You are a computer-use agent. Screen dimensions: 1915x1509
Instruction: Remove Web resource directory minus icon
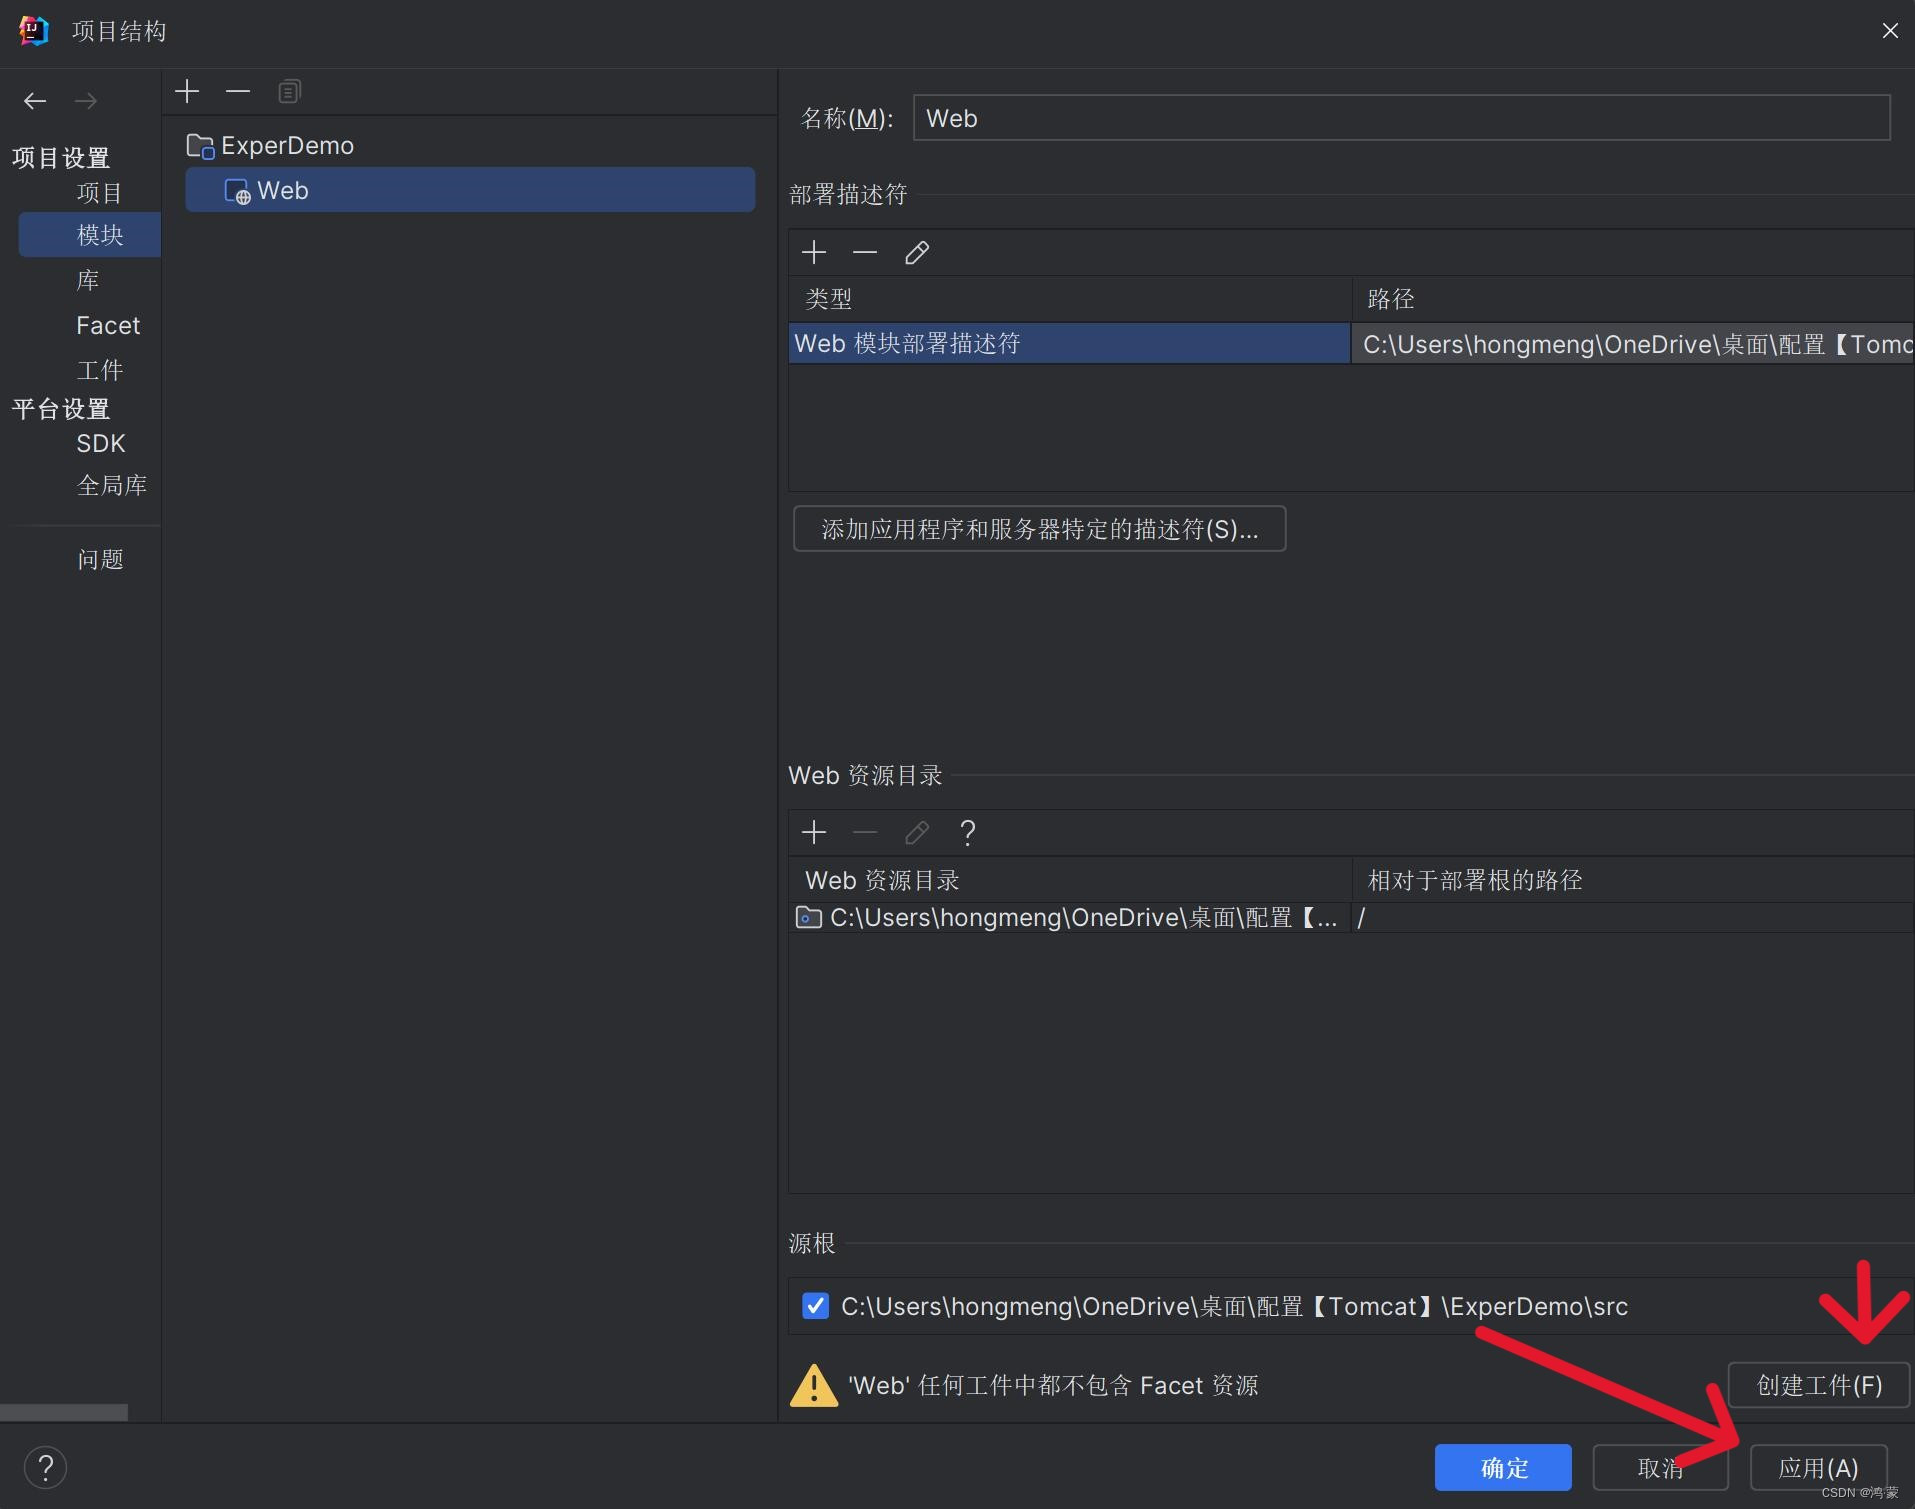865,833
